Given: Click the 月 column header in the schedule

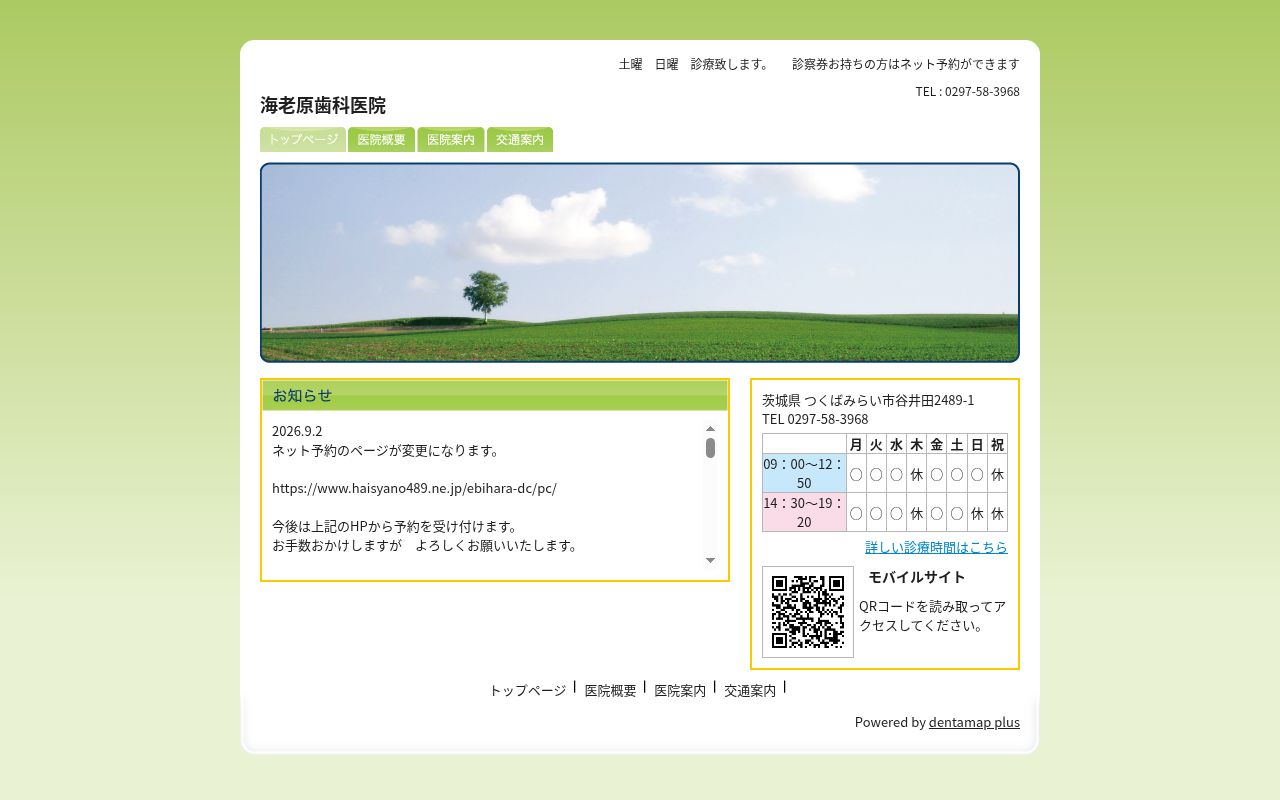Looking at the screenshot, I should click(856, 444).
